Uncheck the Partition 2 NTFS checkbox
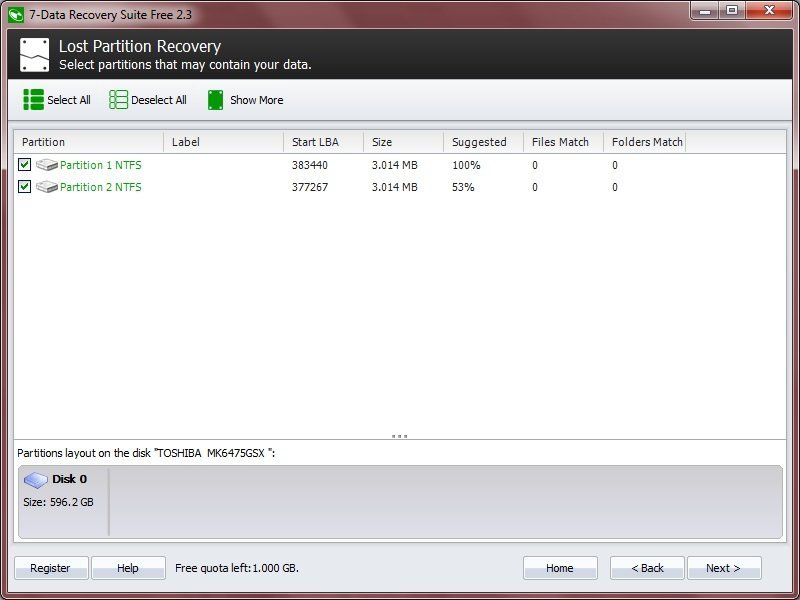Image resolution: width=800 pixels, height=600 pixels. pos(24,187)
